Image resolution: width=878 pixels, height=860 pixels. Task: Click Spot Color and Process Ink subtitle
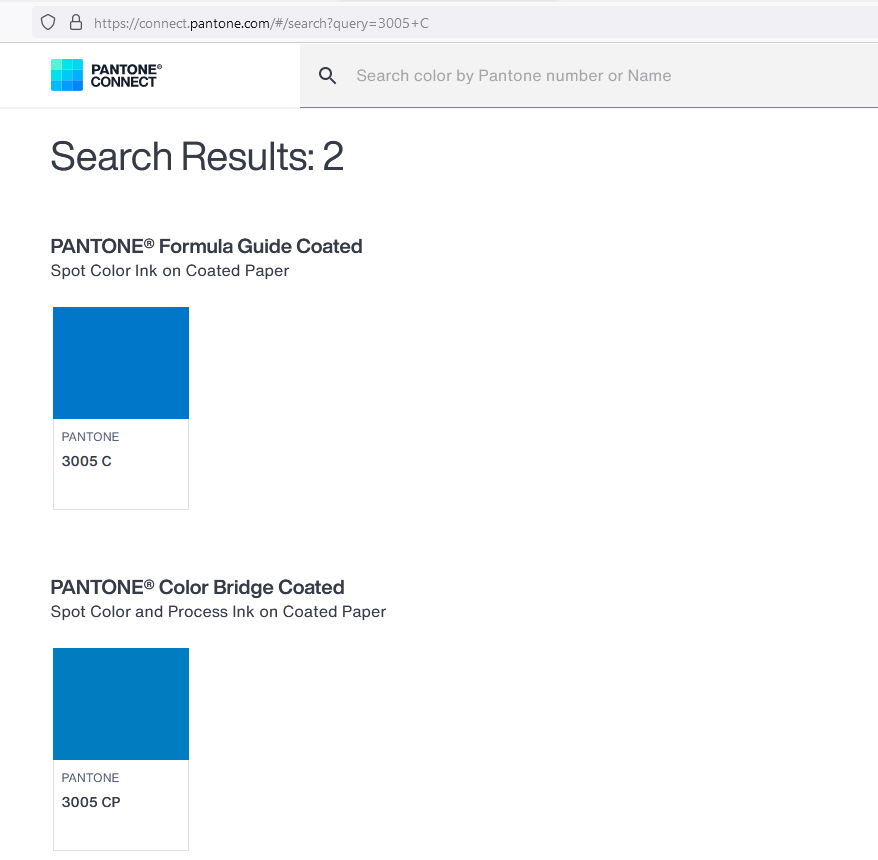click(x=218, y=612)
